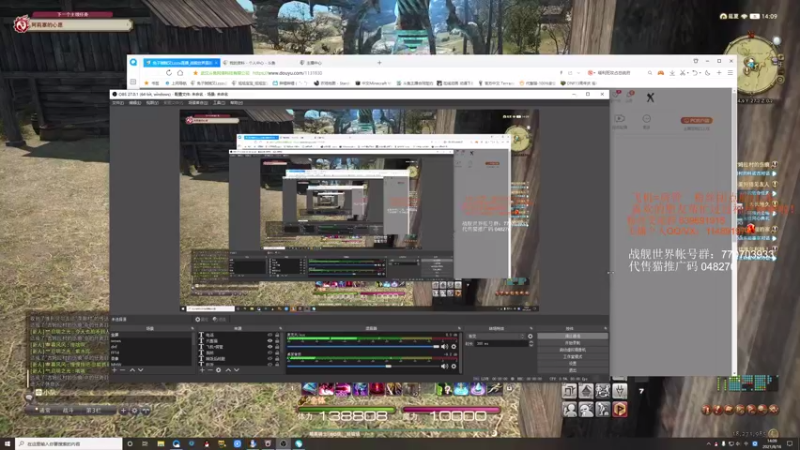Increase the transition duration with stepper arrows
The height and width of the screenshot is (450, 800).
tap(531, 342)
